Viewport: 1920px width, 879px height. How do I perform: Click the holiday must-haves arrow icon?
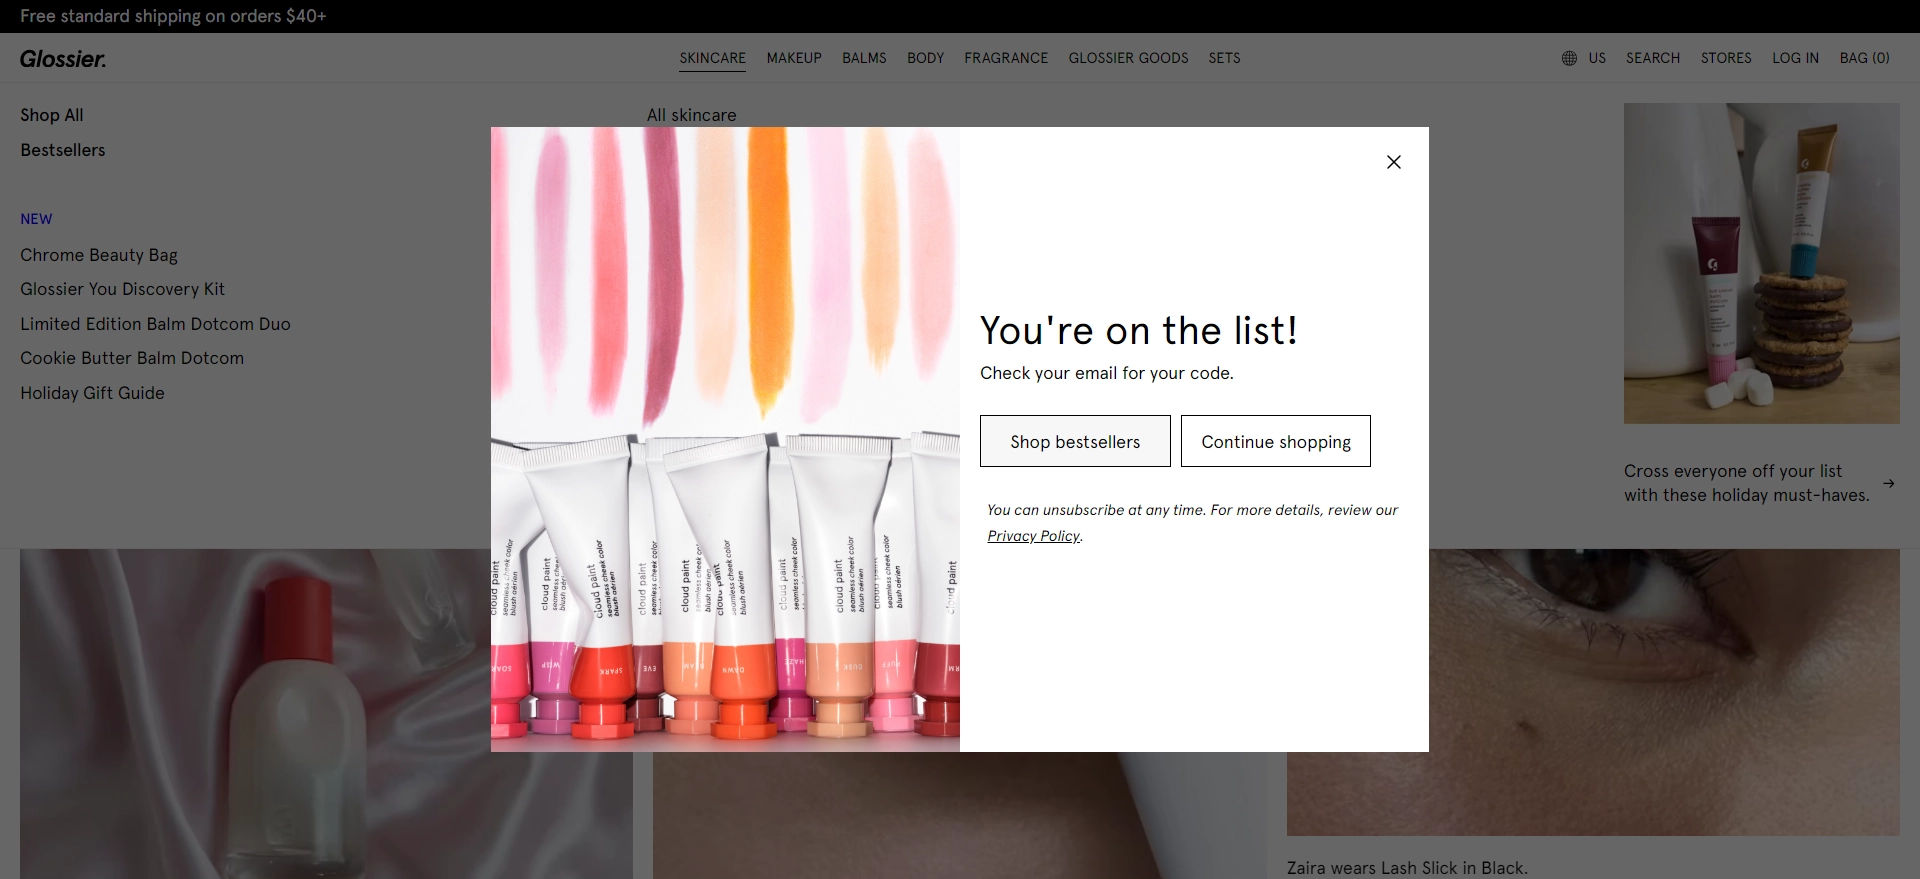pyautogui.click(x=1888, y=483)
